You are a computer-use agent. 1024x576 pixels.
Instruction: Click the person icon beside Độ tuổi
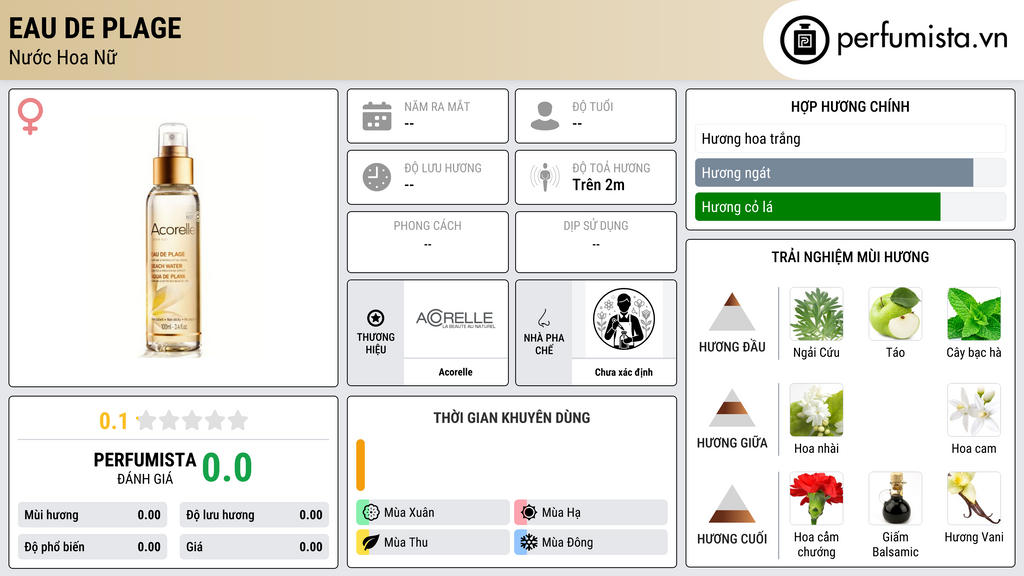[545, 116]
